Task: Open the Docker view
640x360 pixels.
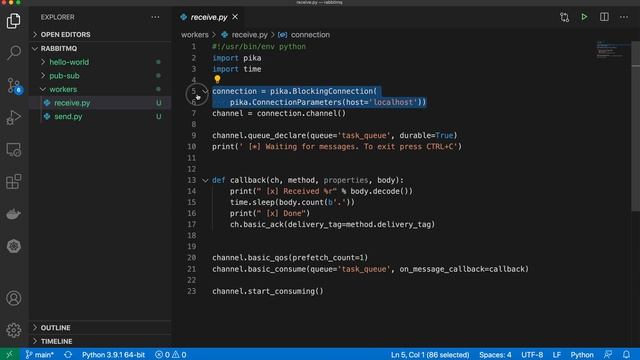Action: pos(13,213)
